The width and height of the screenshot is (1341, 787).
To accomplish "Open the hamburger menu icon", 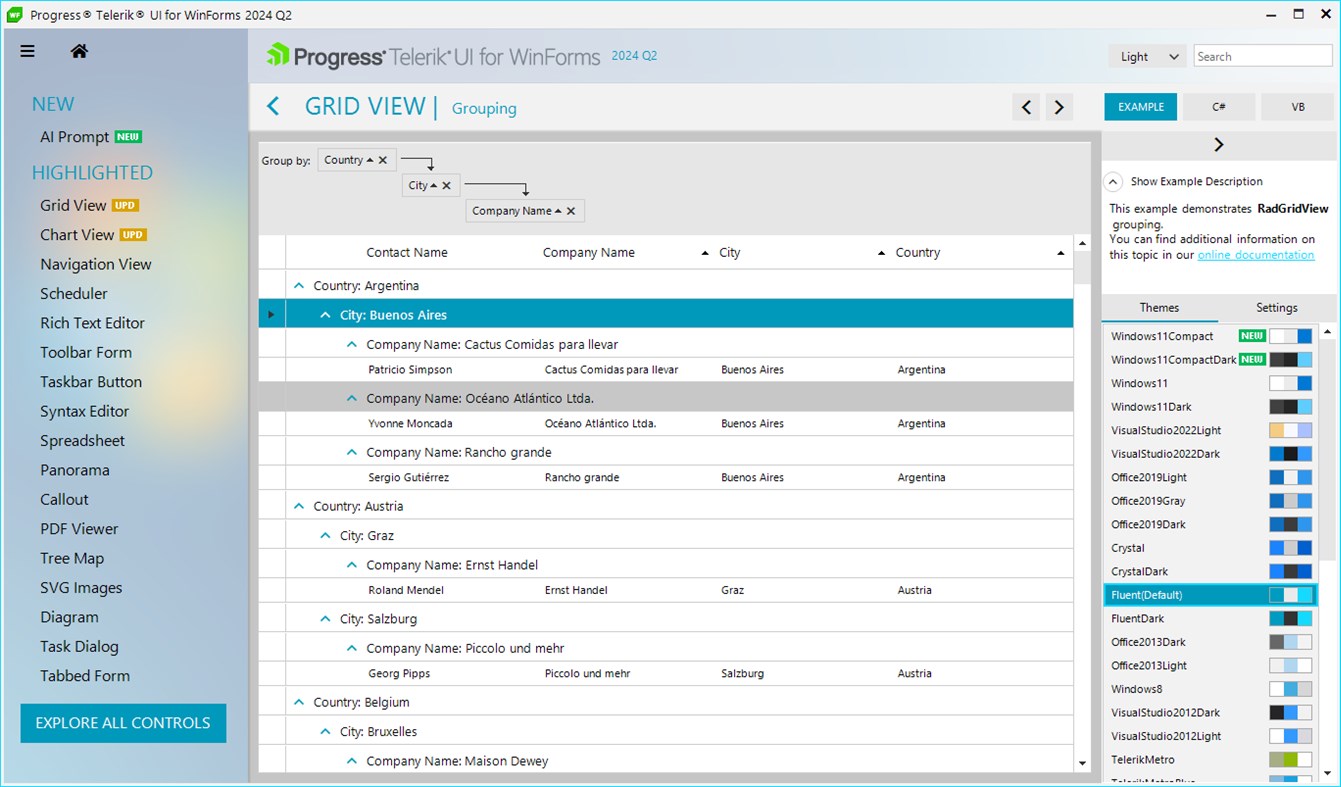I will point(28,51).
